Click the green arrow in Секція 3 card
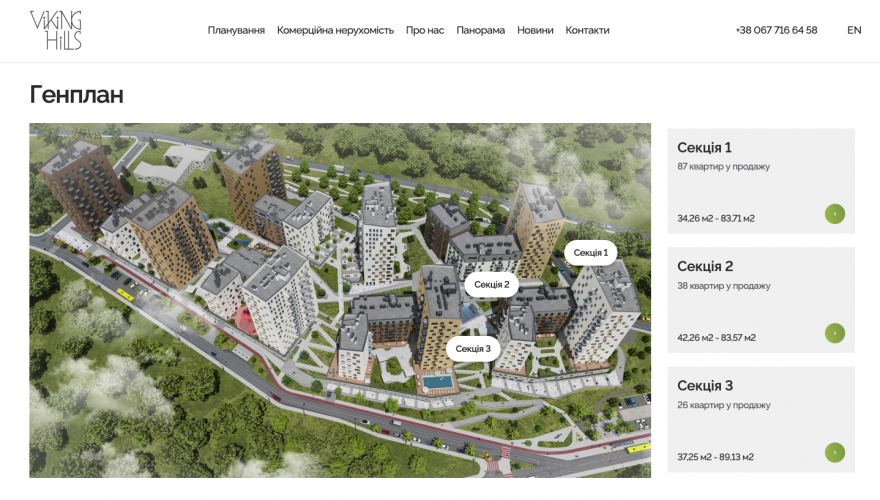Image resolution: width=880 pixels, height=500 pixels. (x=835, y=452)
